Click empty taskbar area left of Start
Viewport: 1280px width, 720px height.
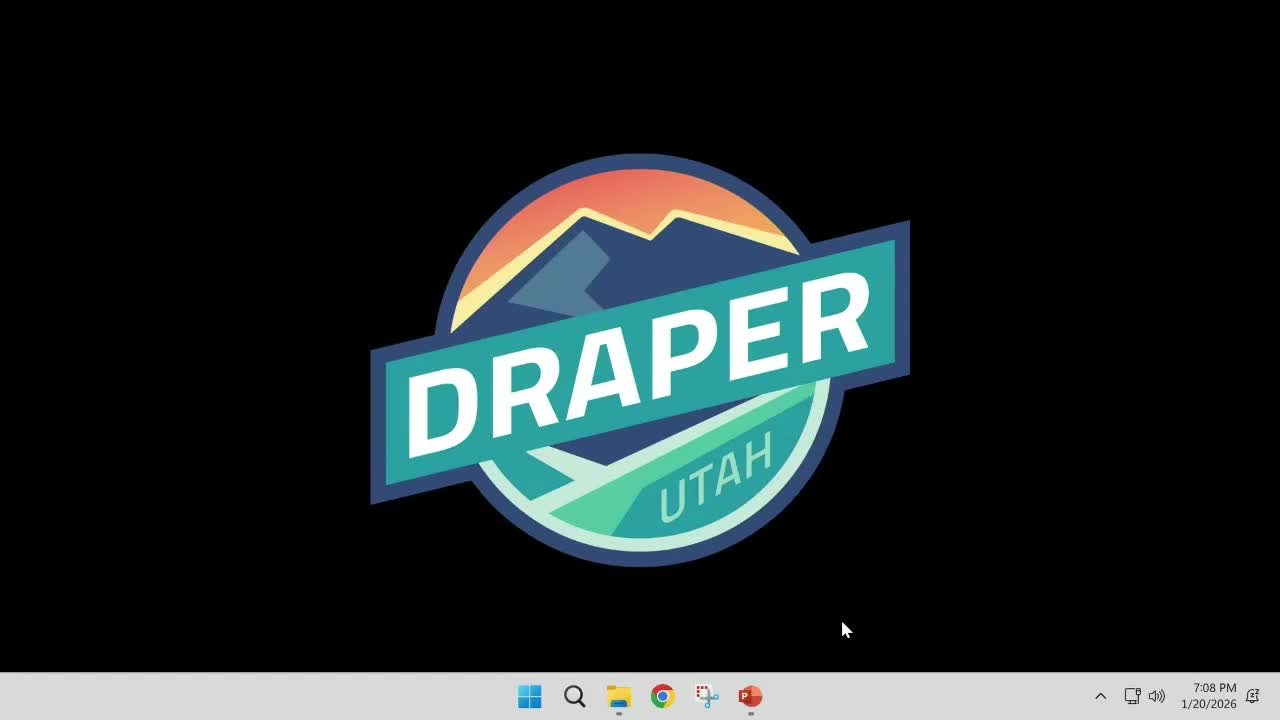[x=250, y=696]
